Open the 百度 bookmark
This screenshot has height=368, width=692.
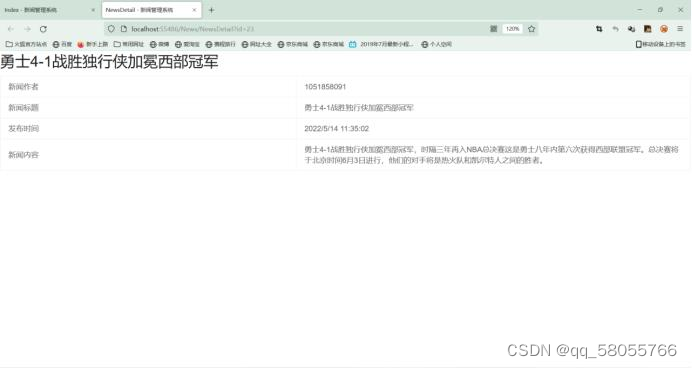[62, 44]
